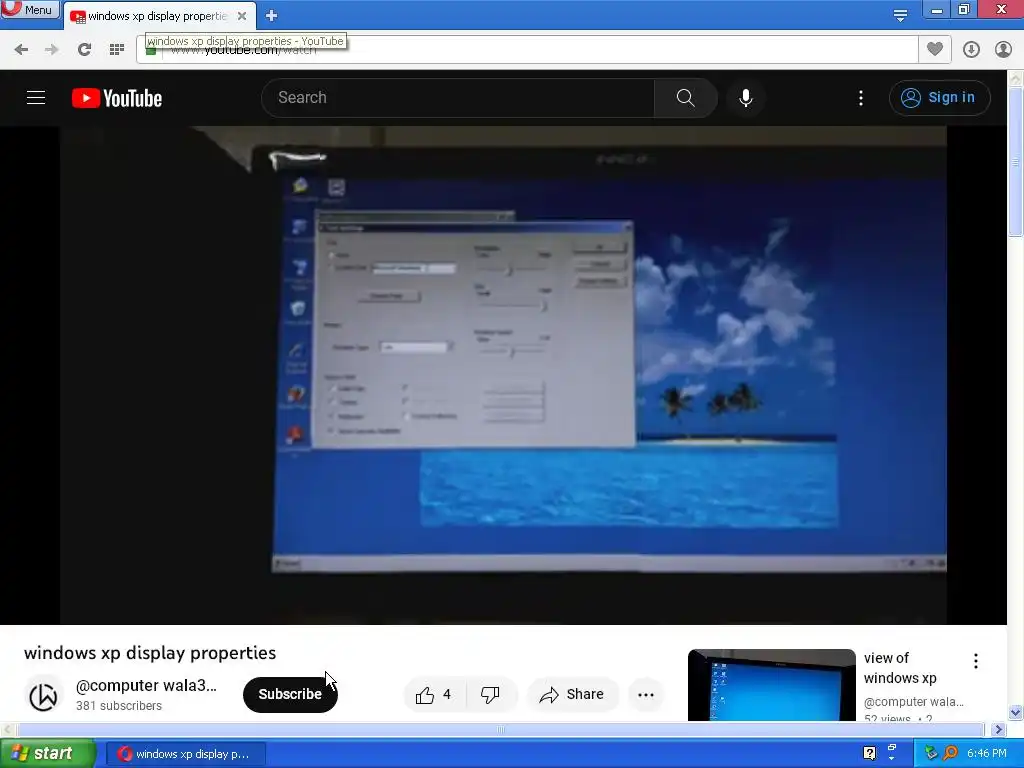Click the address bar URL field

(527, 50)
